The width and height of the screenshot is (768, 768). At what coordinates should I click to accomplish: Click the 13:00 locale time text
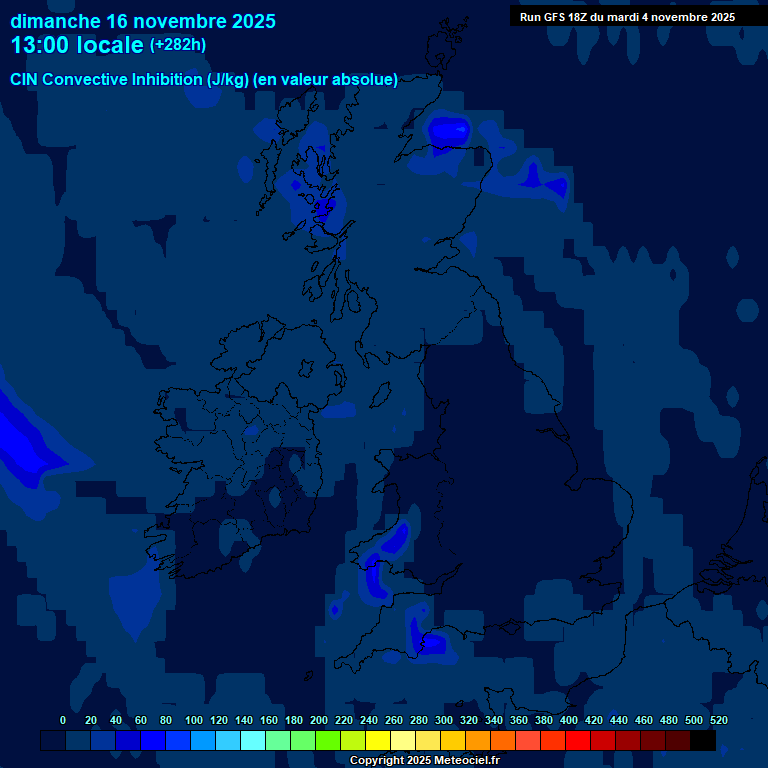pos(77,45)
